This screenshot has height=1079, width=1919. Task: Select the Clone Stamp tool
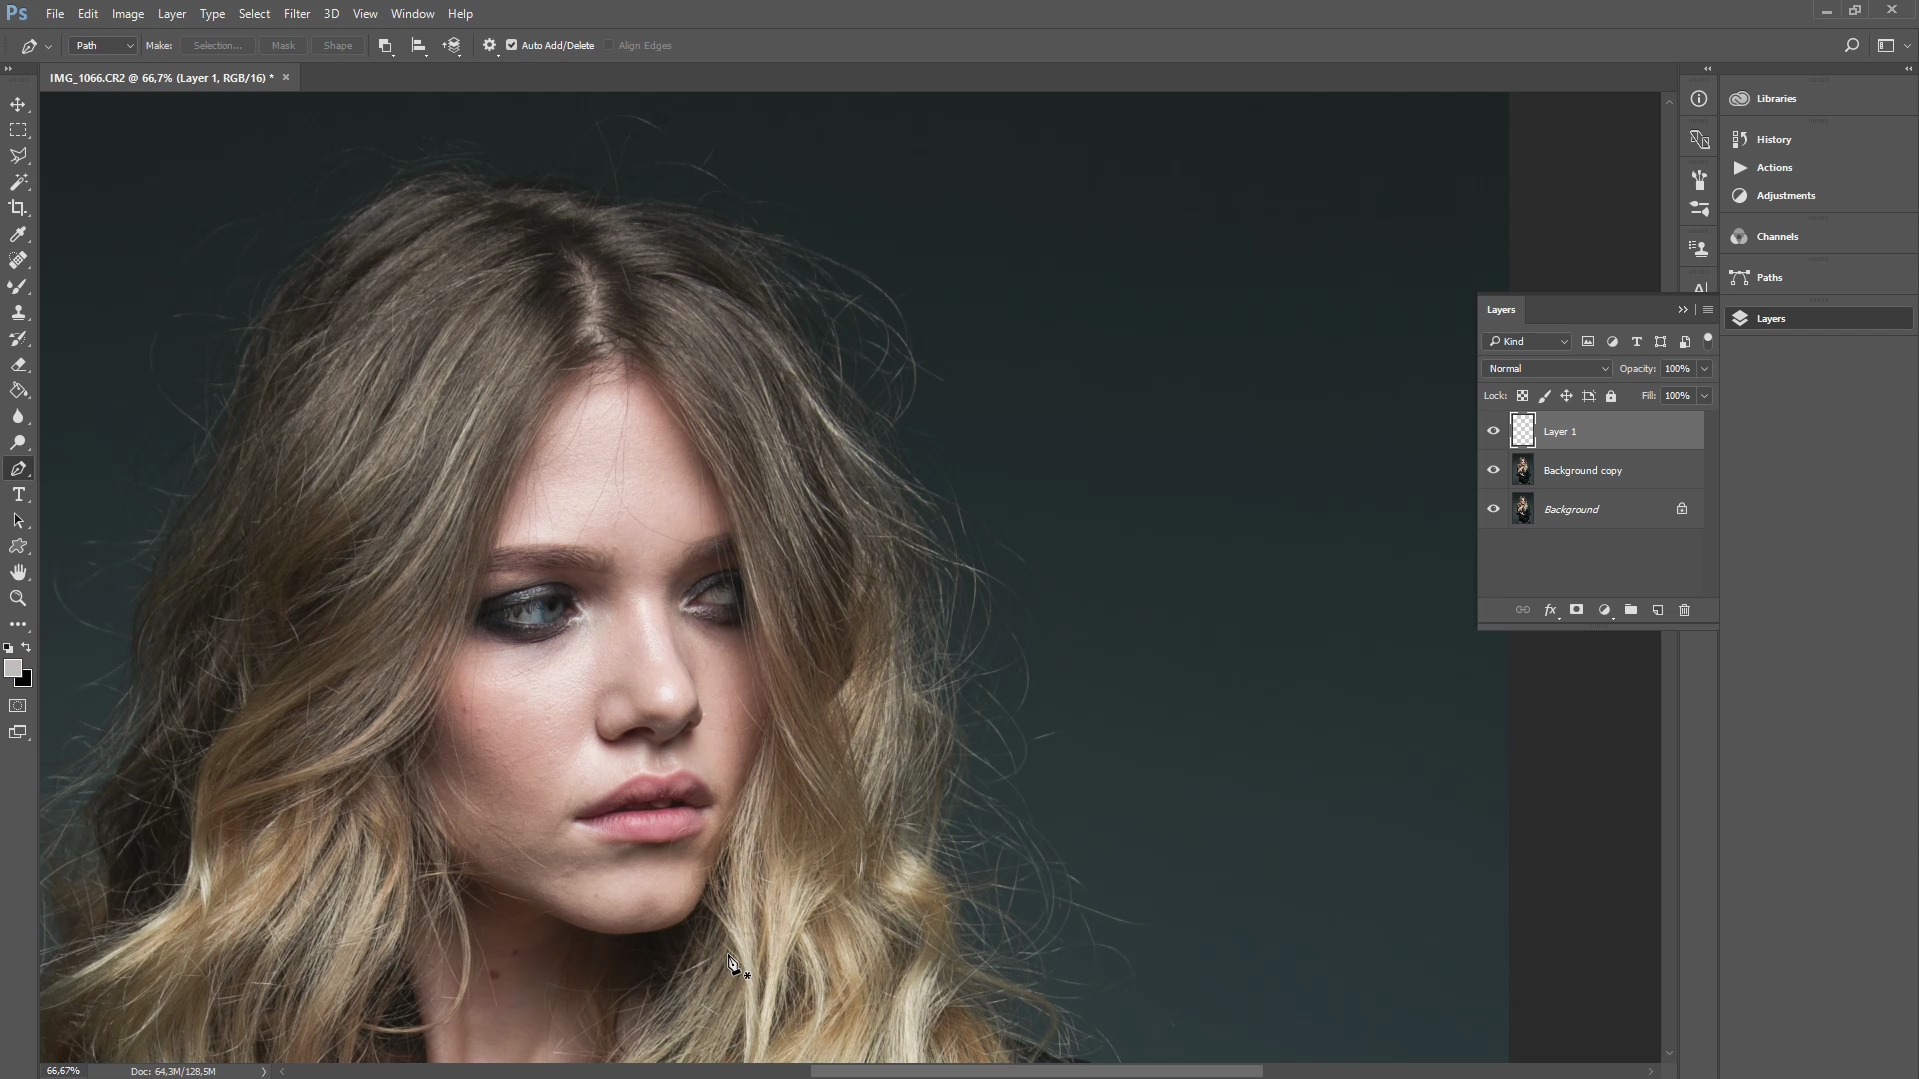pyautogui.click(x=18, y=312)
